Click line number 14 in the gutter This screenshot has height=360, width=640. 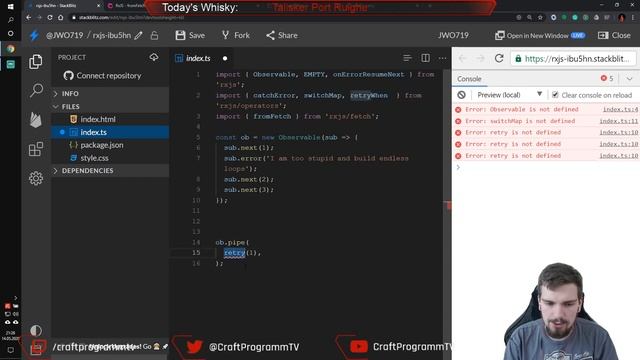point(196,242)
